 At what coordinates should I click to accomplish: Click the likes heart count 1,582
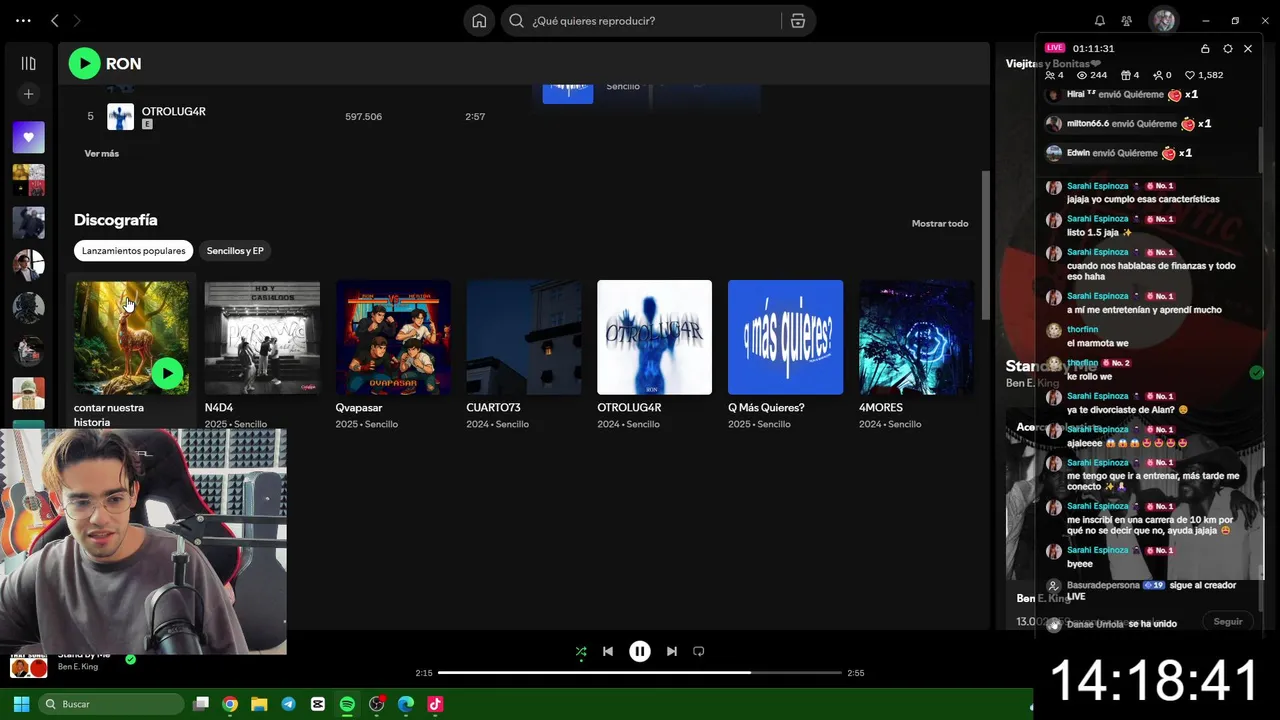(x=1204, y=75)
